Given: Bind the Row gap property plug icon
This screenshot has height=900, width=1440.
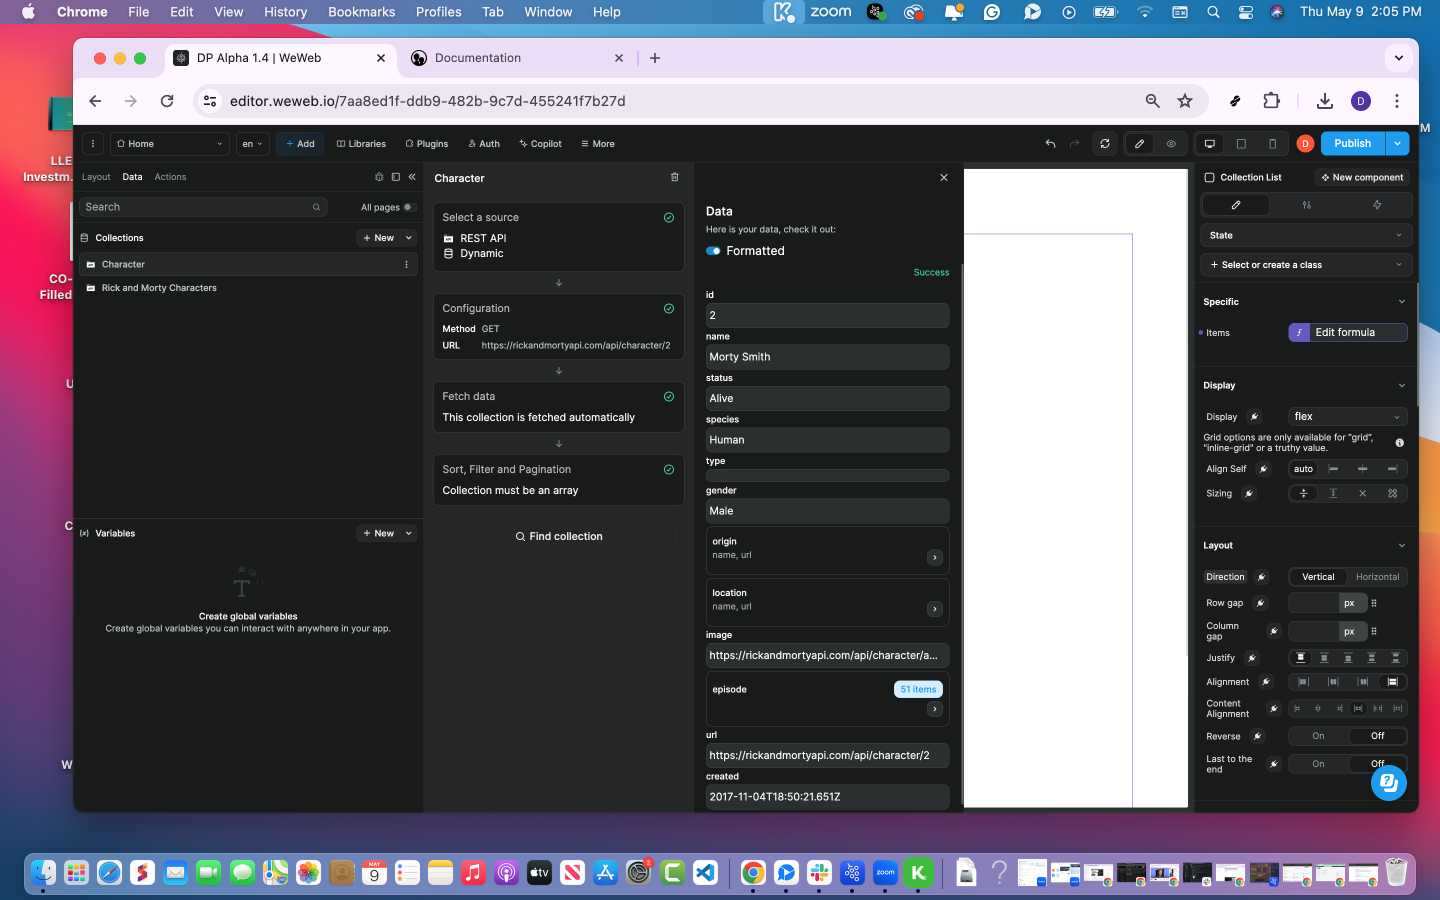Looking at the screenshot, I should [x=1260, y=603].
